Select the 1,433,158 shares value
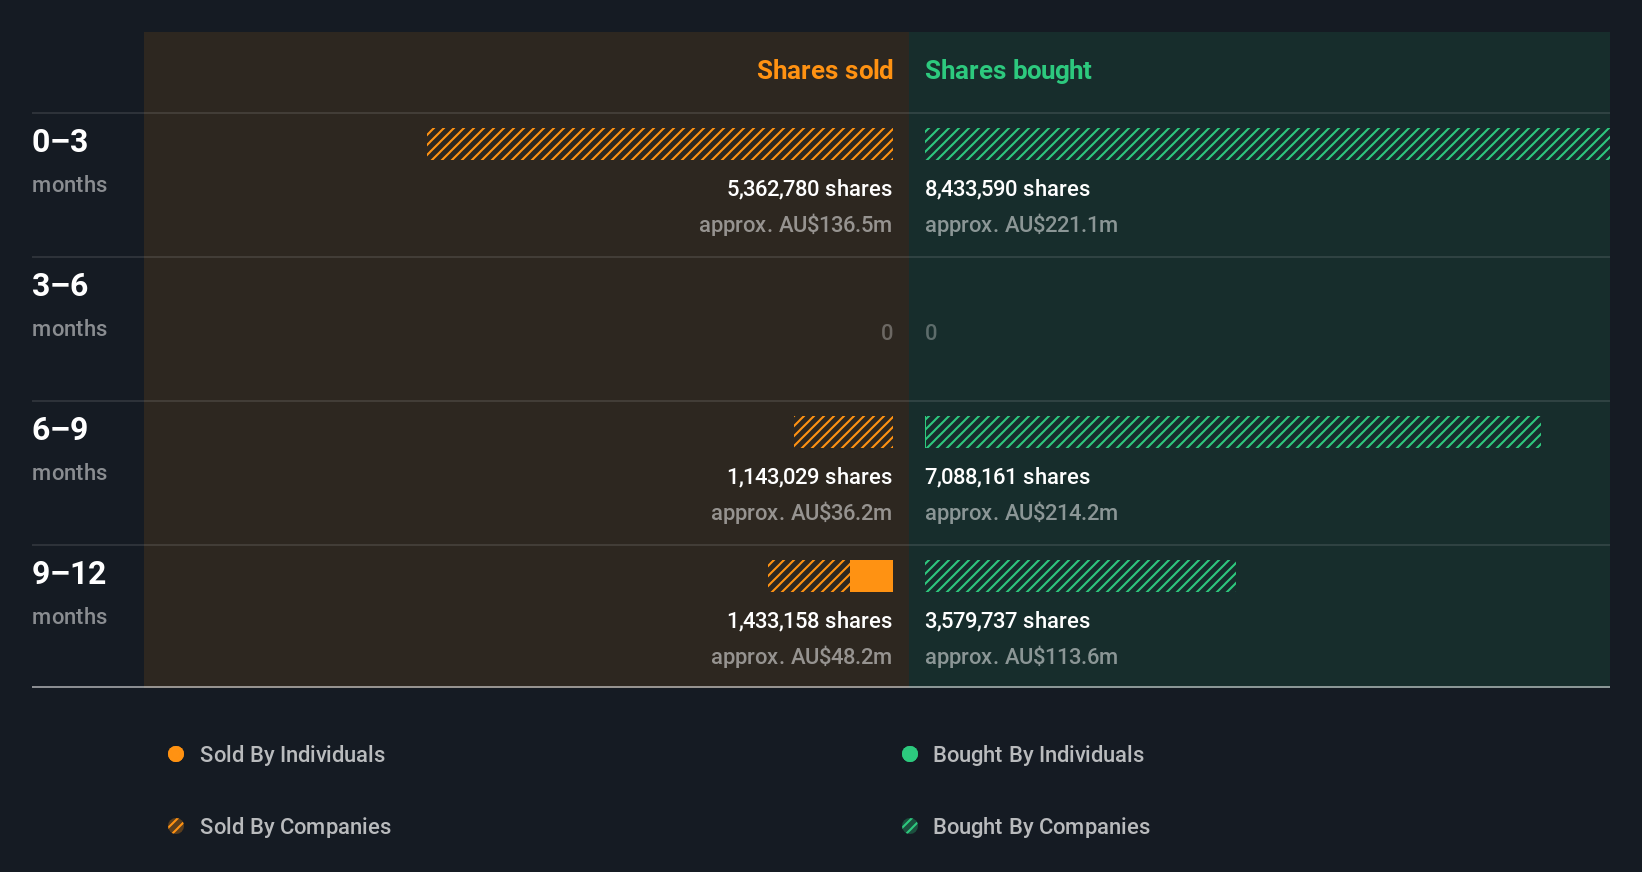Image resolution: width=1642 pixels, height=872 pixels. [x=809, y=620]
